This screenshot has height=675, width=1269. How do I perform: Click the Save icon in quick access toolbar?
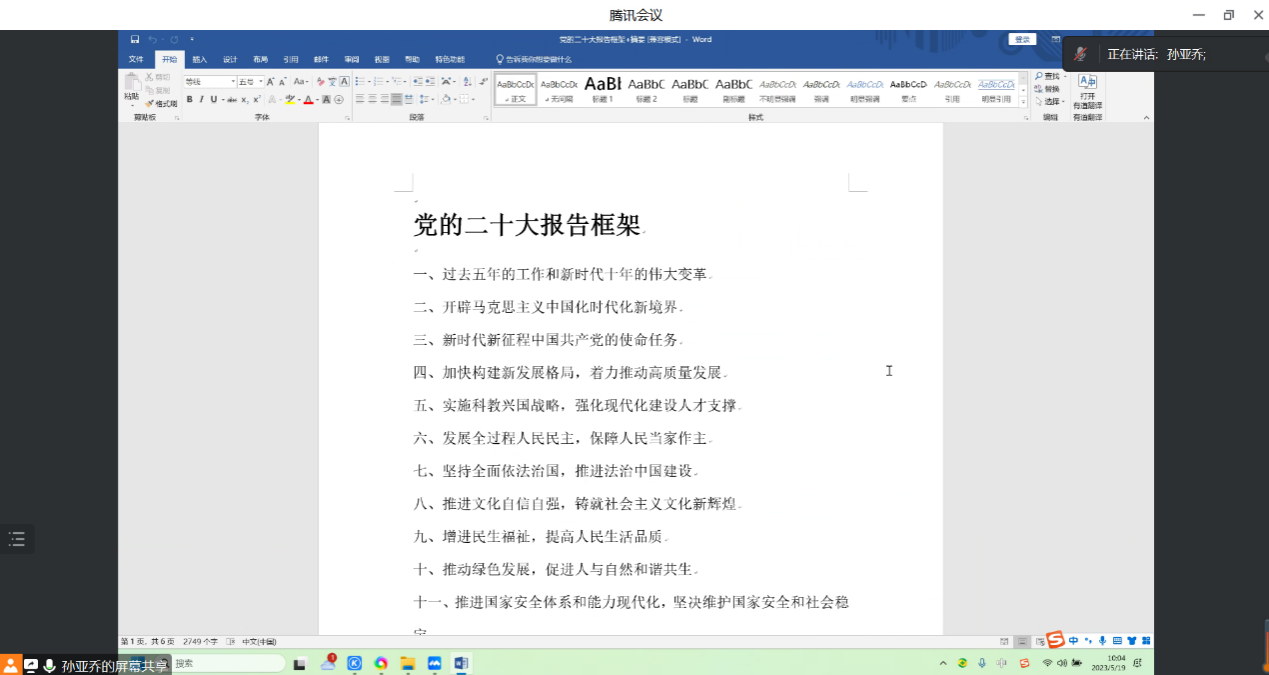pyautogui.click(x=135, y=39)
